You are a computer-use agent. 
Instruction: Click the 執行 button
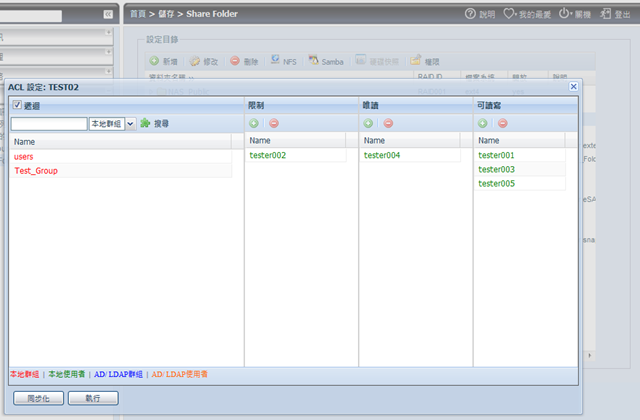[93, 398]
